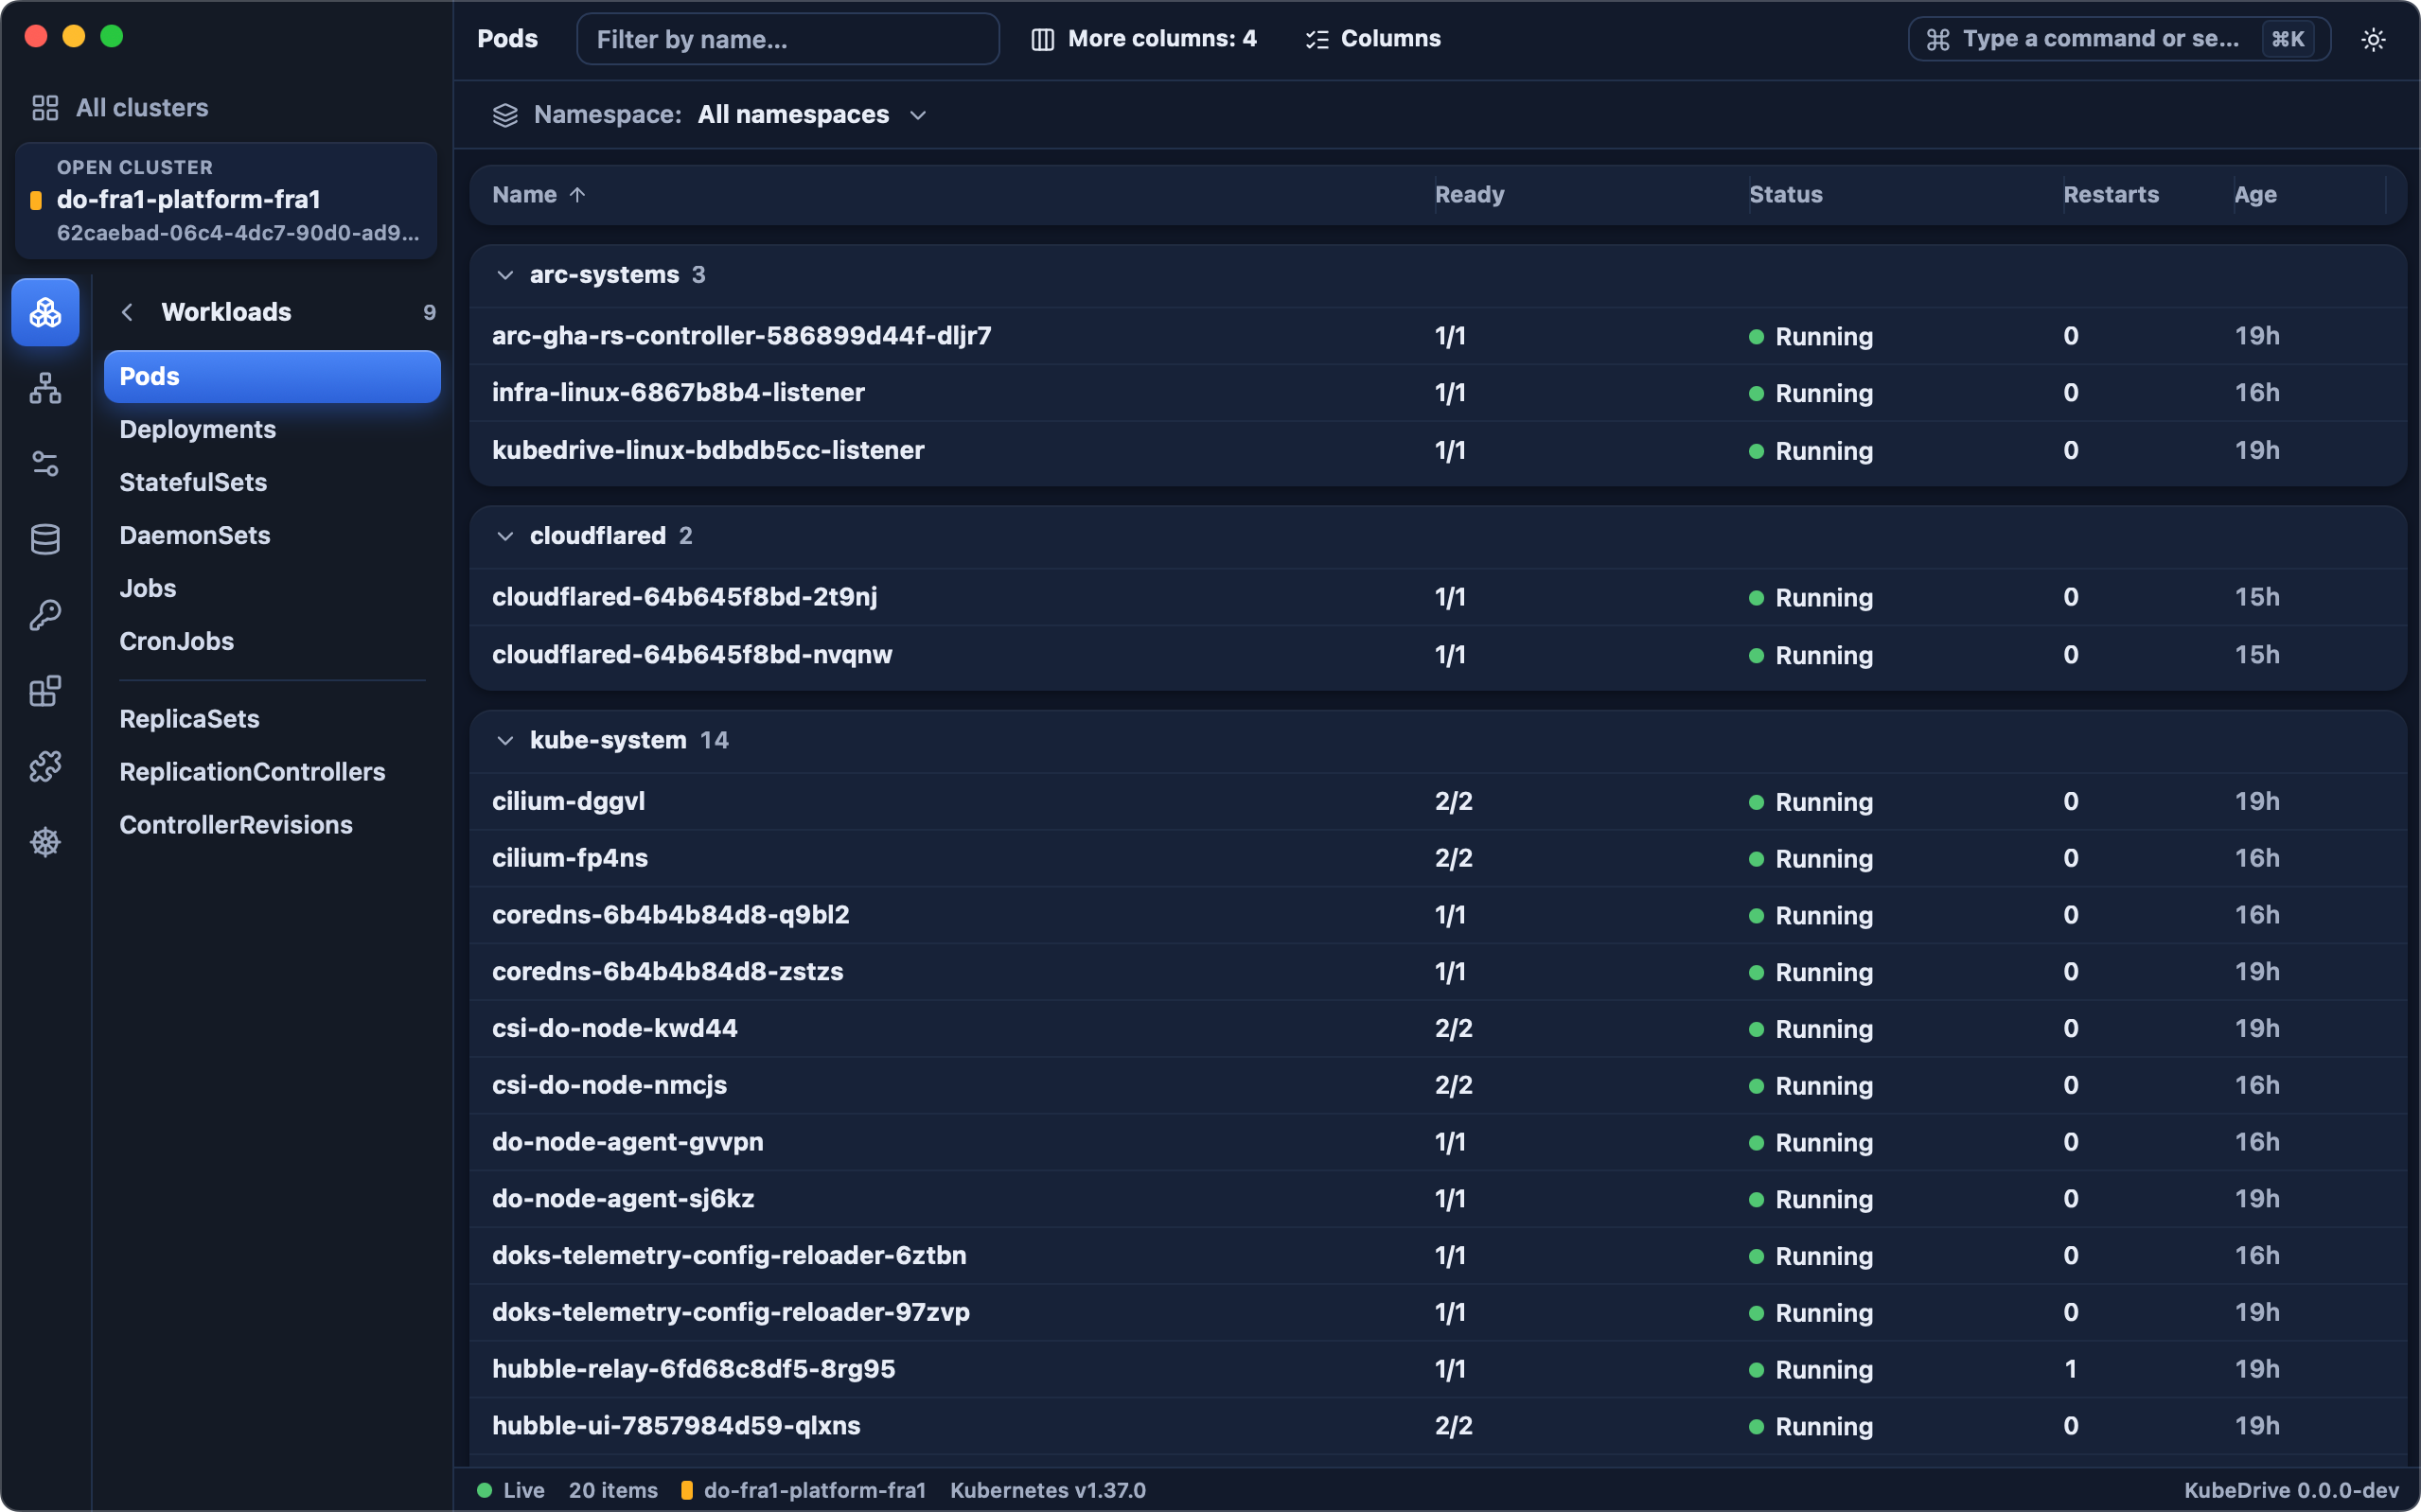This screenshot has height=1512, width=2421.
Task: Toggle More columns: 4 view
Action: (x=1144, y=39)
